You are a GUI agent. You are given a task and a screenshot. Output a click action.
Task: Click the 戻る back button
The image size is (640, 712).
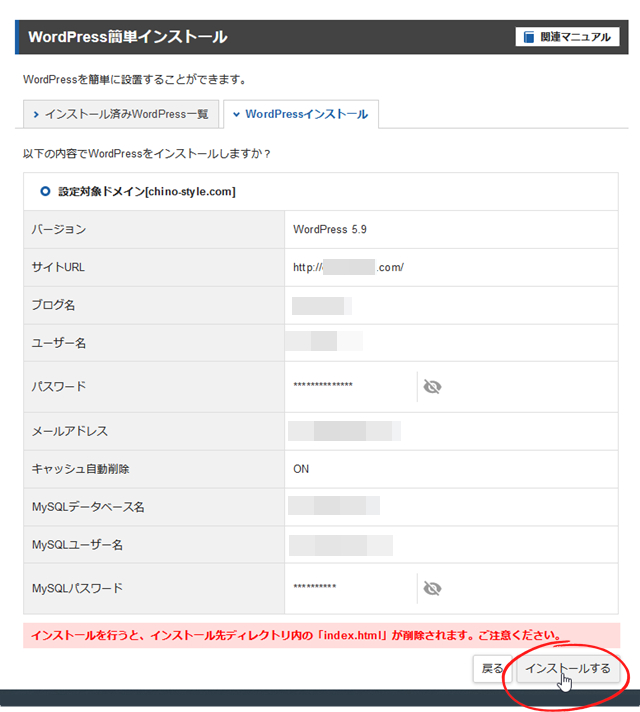[492, 668]
